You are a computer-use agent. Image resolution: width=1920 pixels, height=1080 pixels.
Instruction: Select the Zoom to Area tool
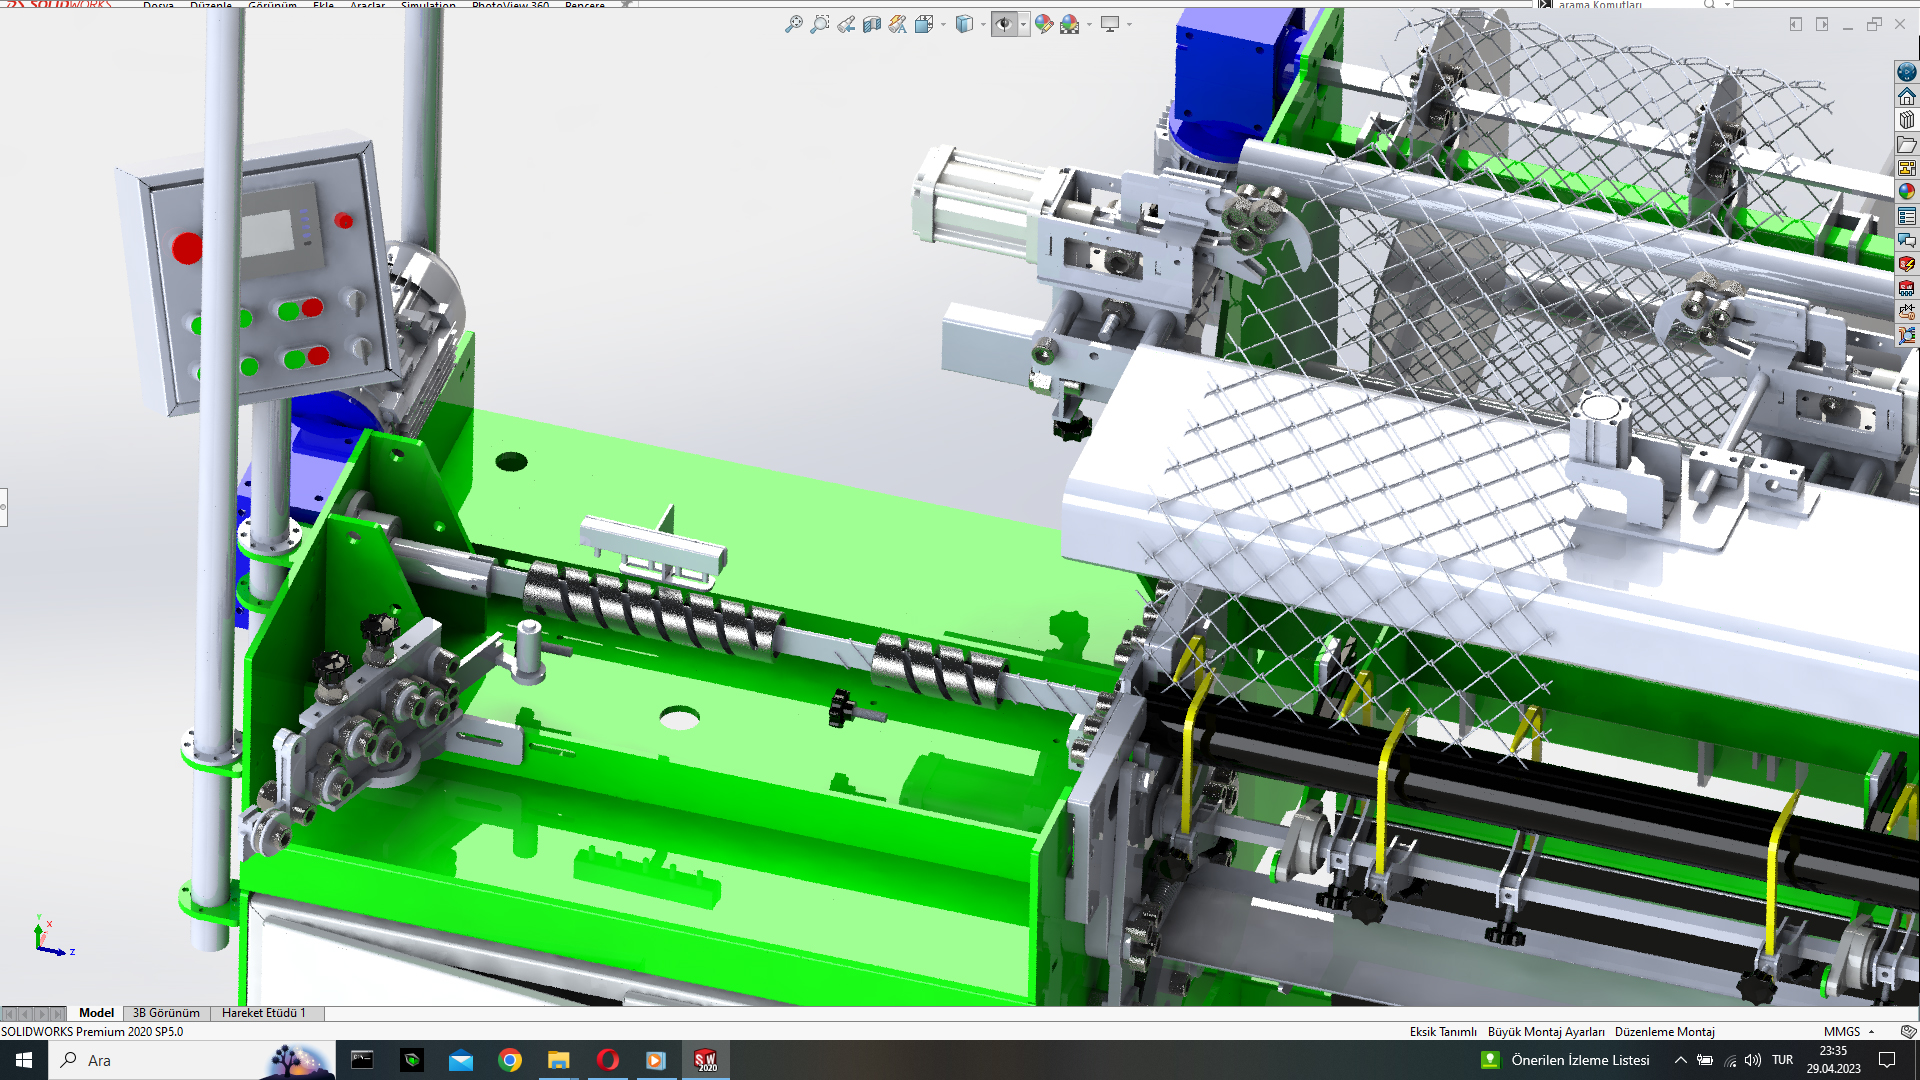coord(819,24)
